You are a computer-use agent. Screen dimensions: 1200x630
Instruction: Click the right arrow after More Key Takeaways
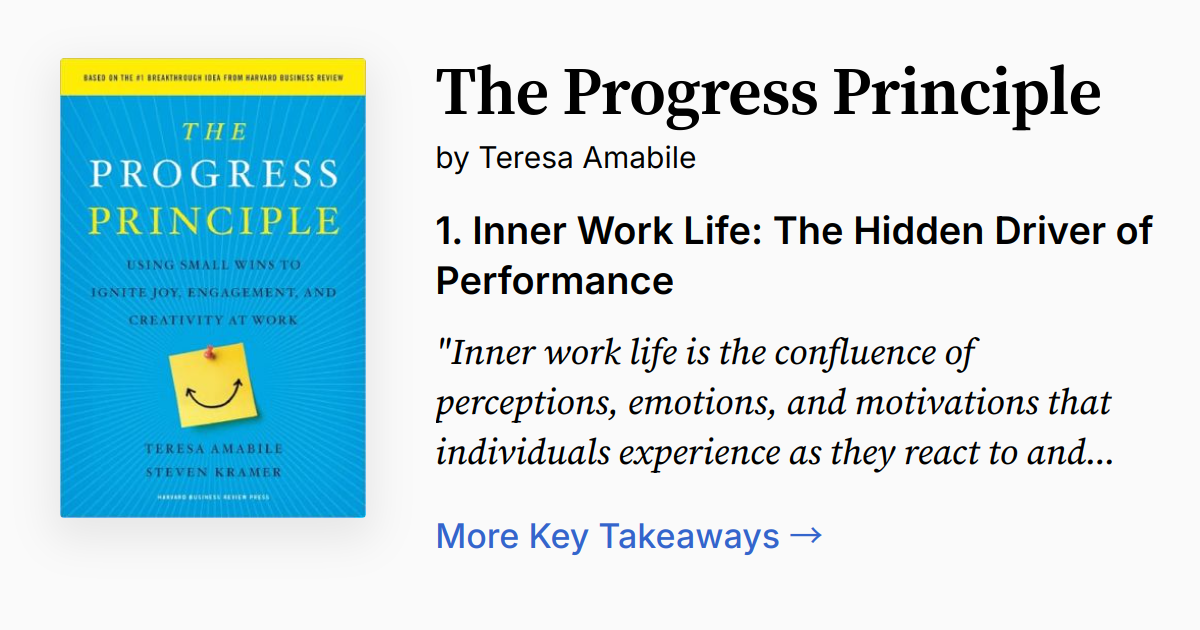click(x=806, y=536)
